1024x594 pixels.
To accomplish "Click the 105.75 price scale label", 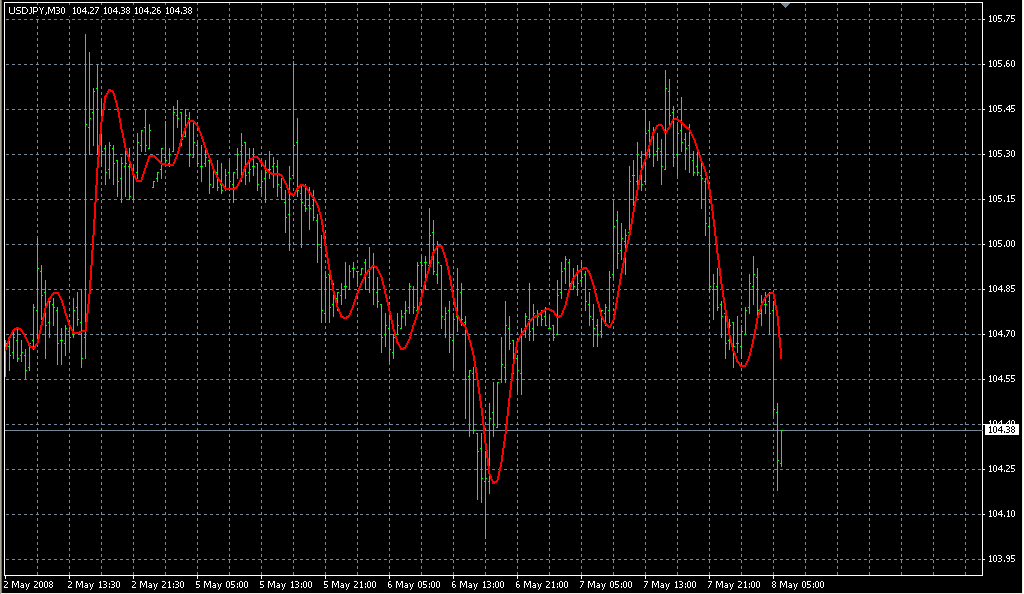I will [1000, 19].
